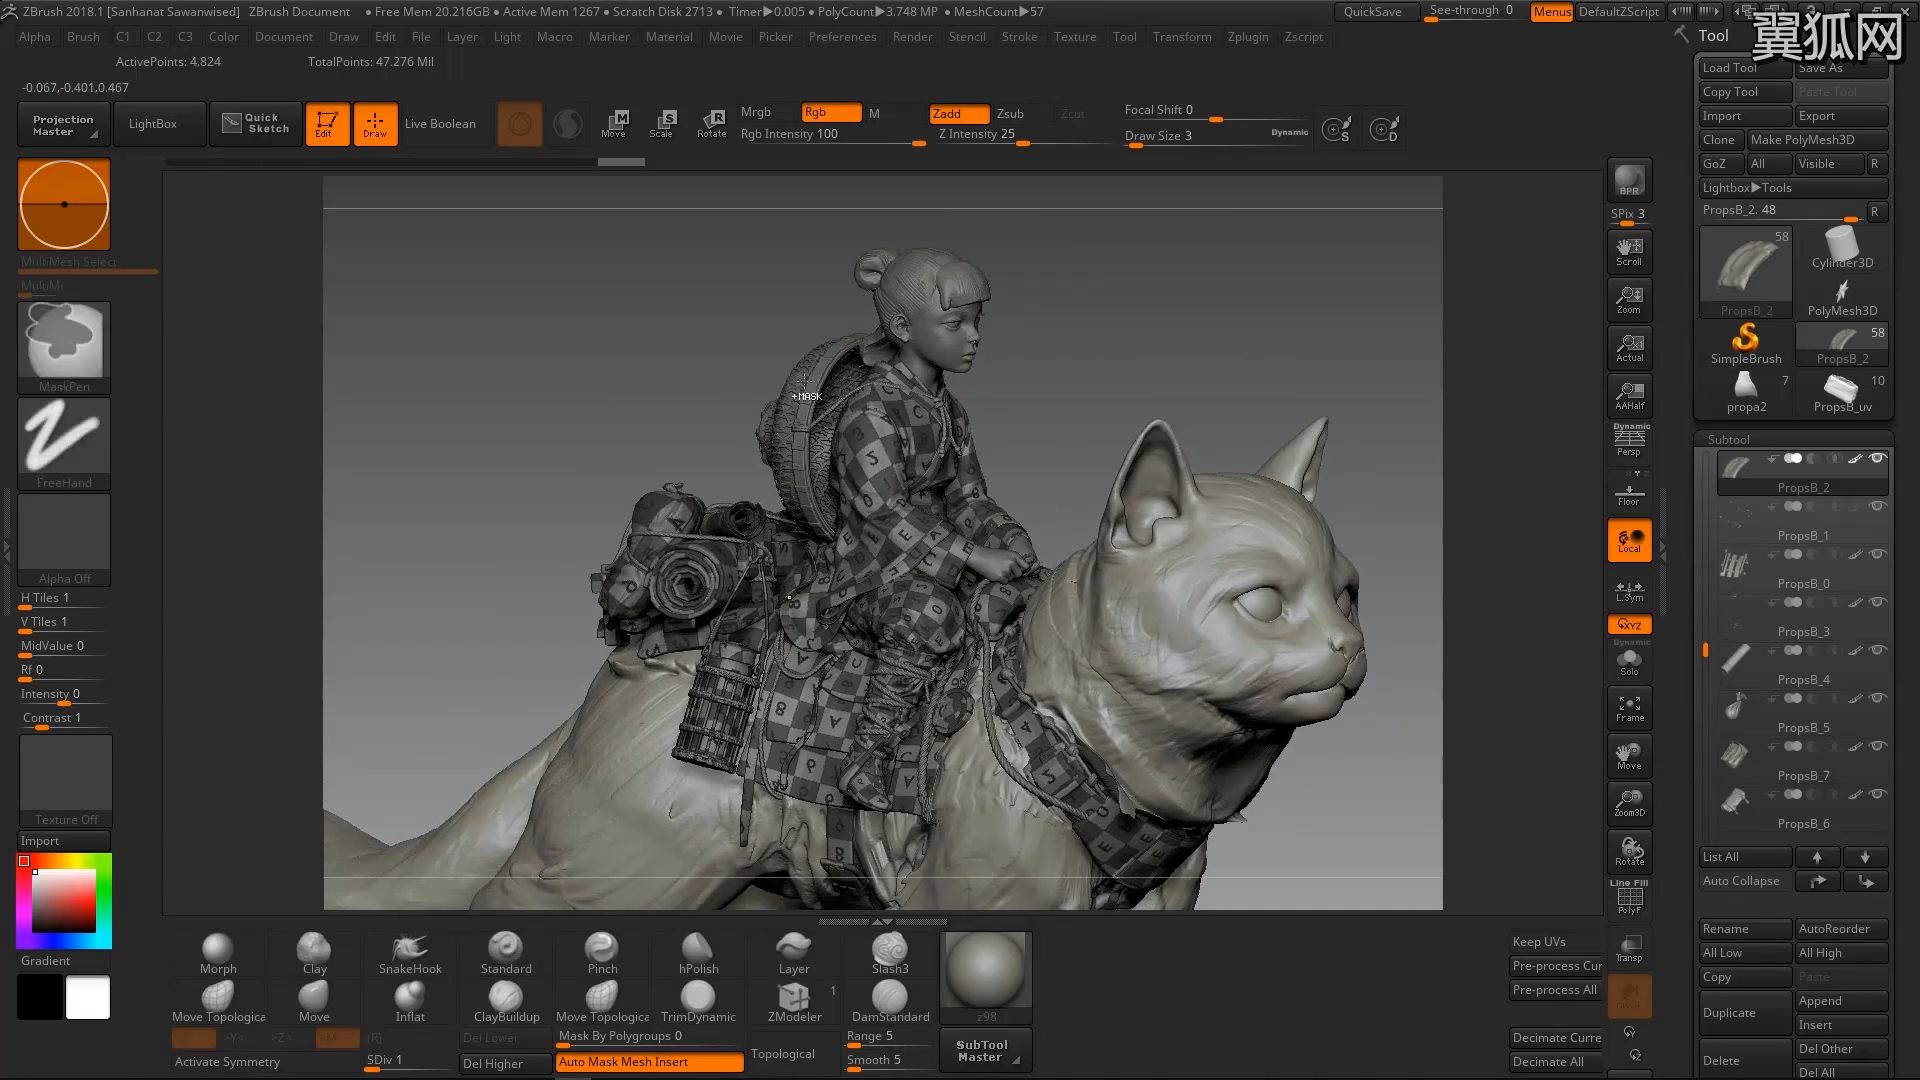Viewport: 1920px width, 1080px height.
Task: Pick the Inflat brush
Action: pyautogui.click(x=410, y=1002)
